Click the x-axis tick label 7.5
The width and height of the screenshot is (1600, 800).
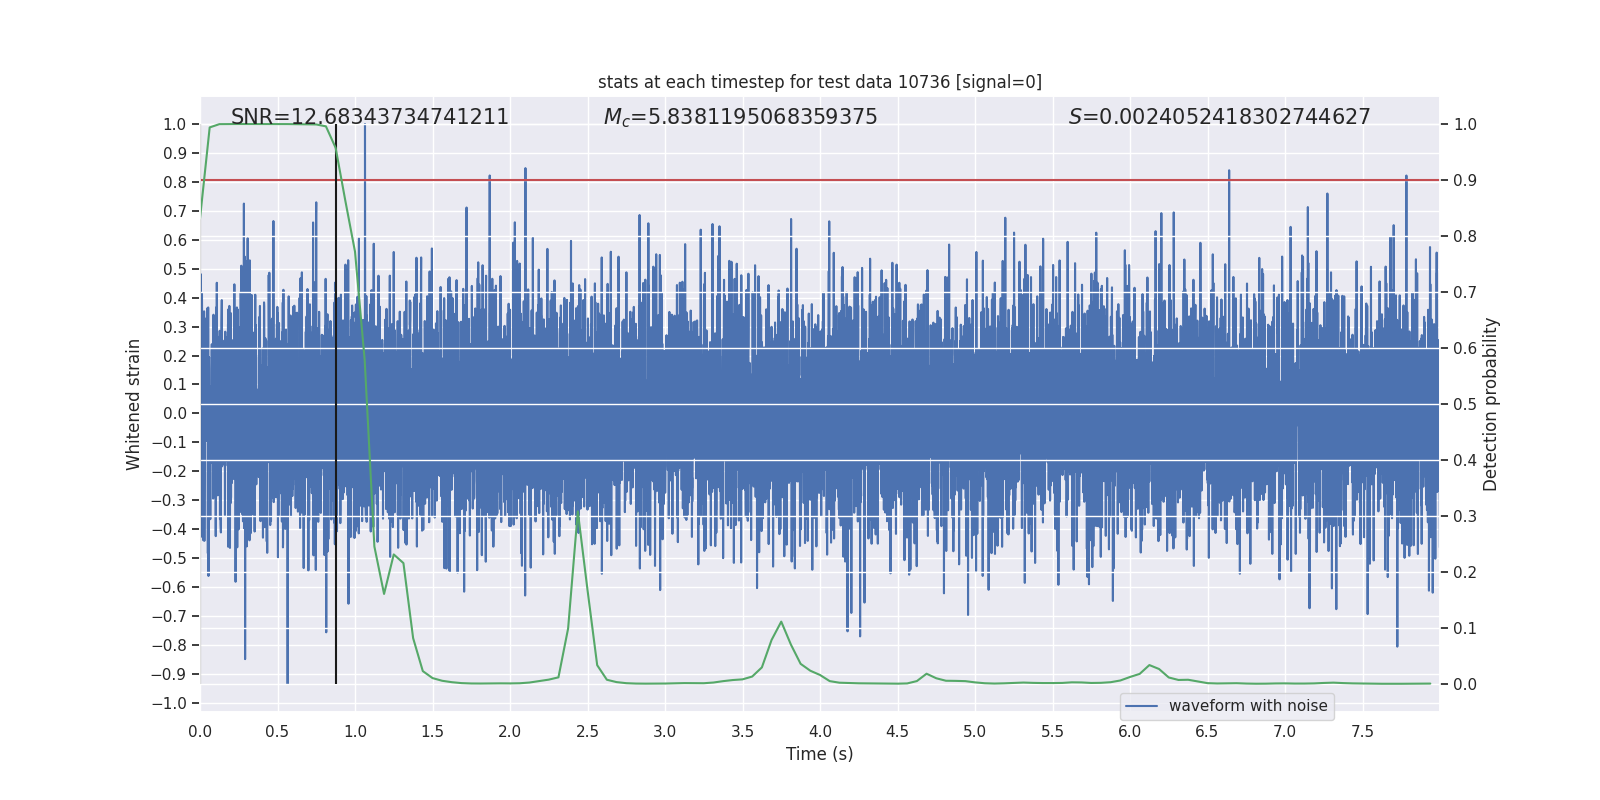[1362, 731]
